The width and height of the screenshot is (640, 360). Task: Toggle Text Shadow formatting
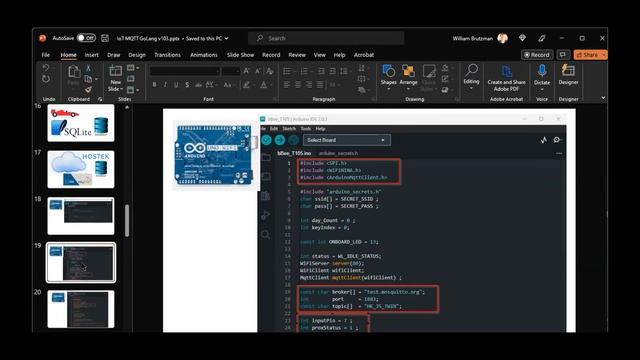click(x=187, y=85)
